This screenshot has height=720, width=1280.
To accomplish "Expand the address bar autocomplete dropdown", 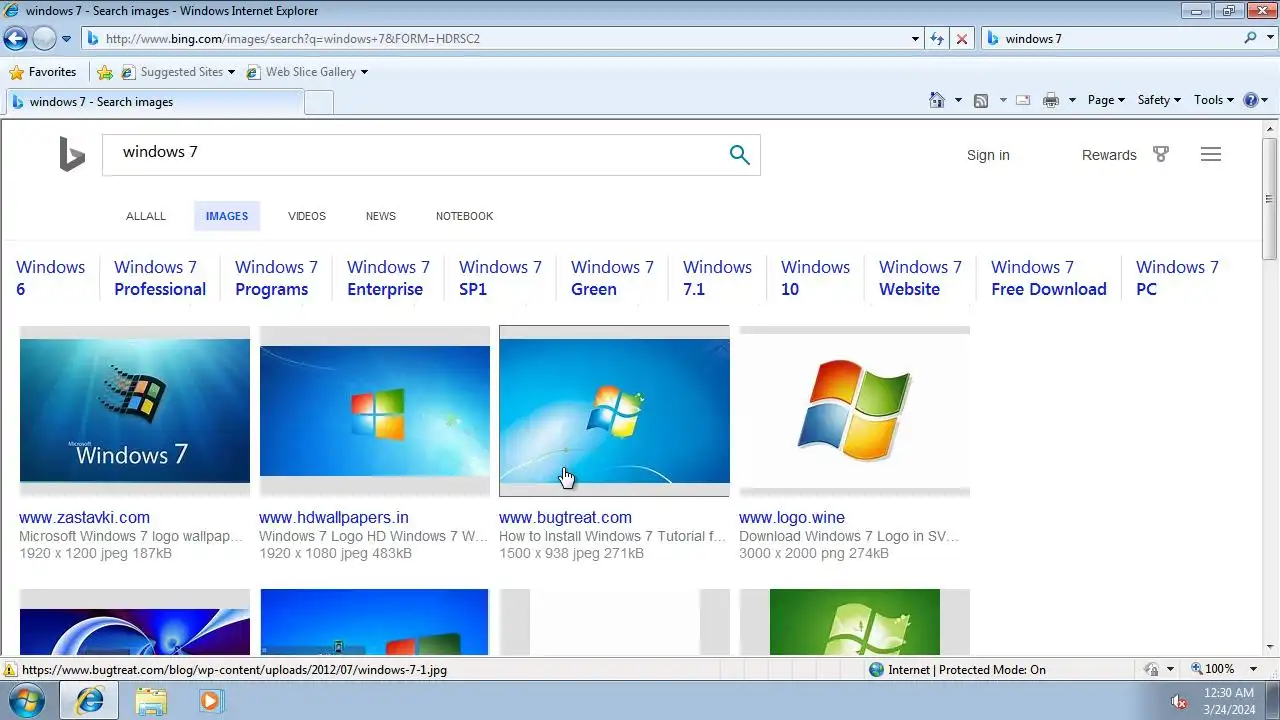I will 916,39.
